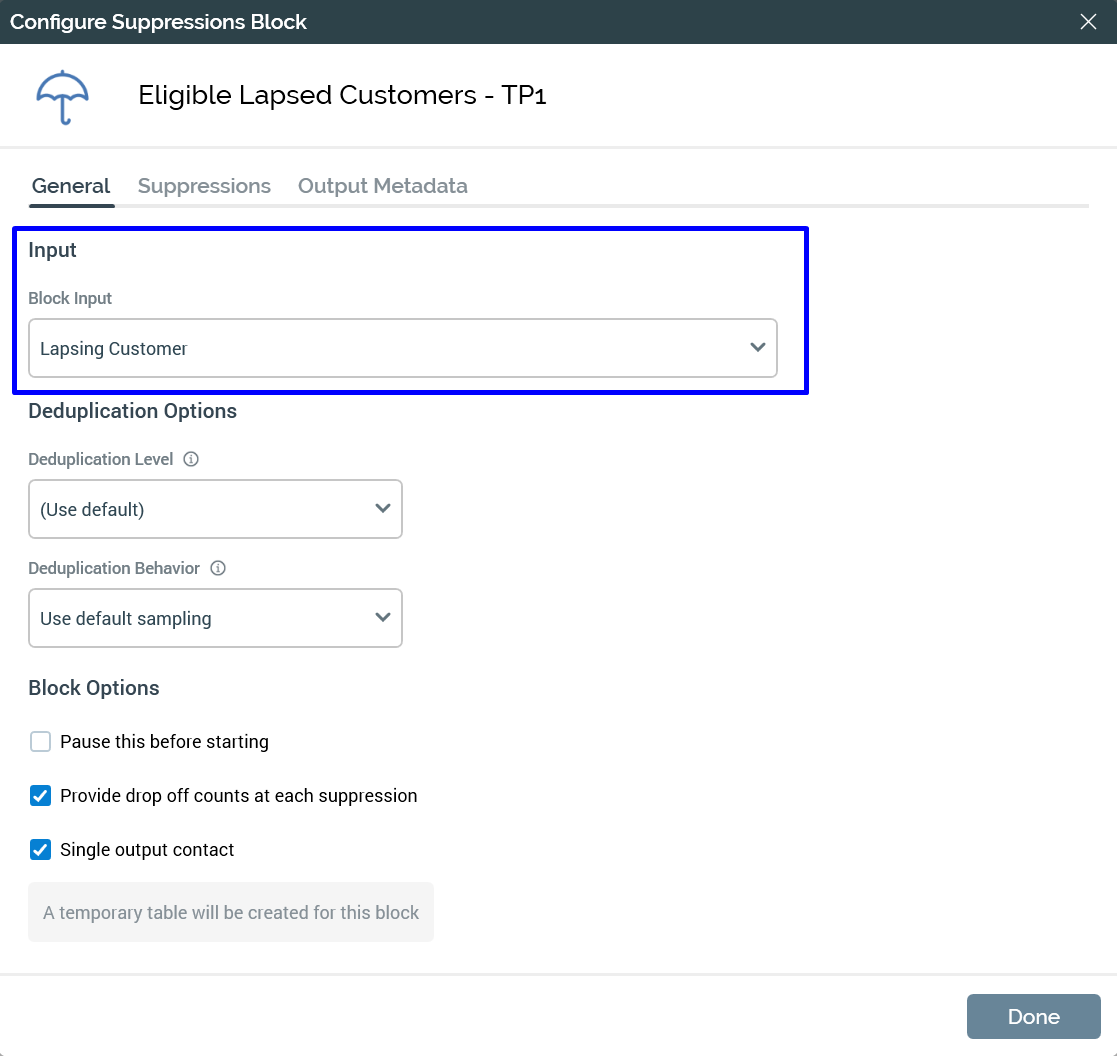Open the Use default sampling dropdown
This screenshot has height=1056, width=1117.
coord(215,618)
